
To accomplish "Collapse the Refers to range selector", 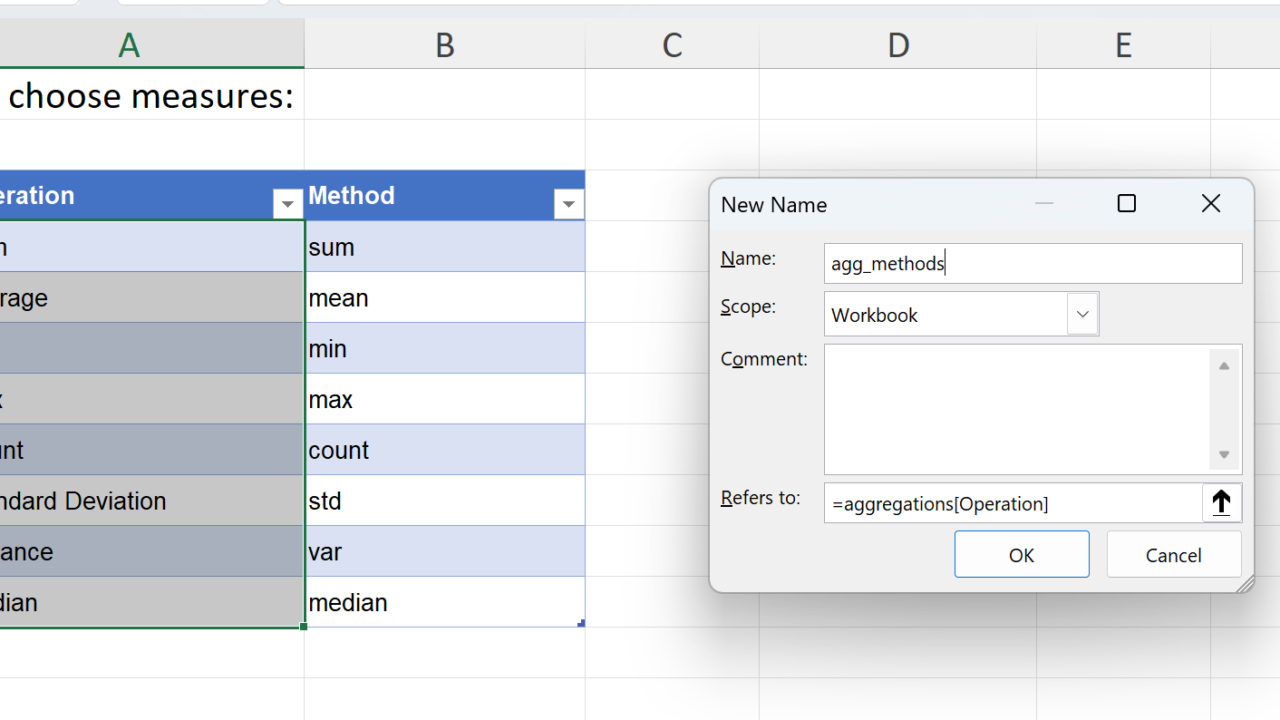I will point(1221,503).
